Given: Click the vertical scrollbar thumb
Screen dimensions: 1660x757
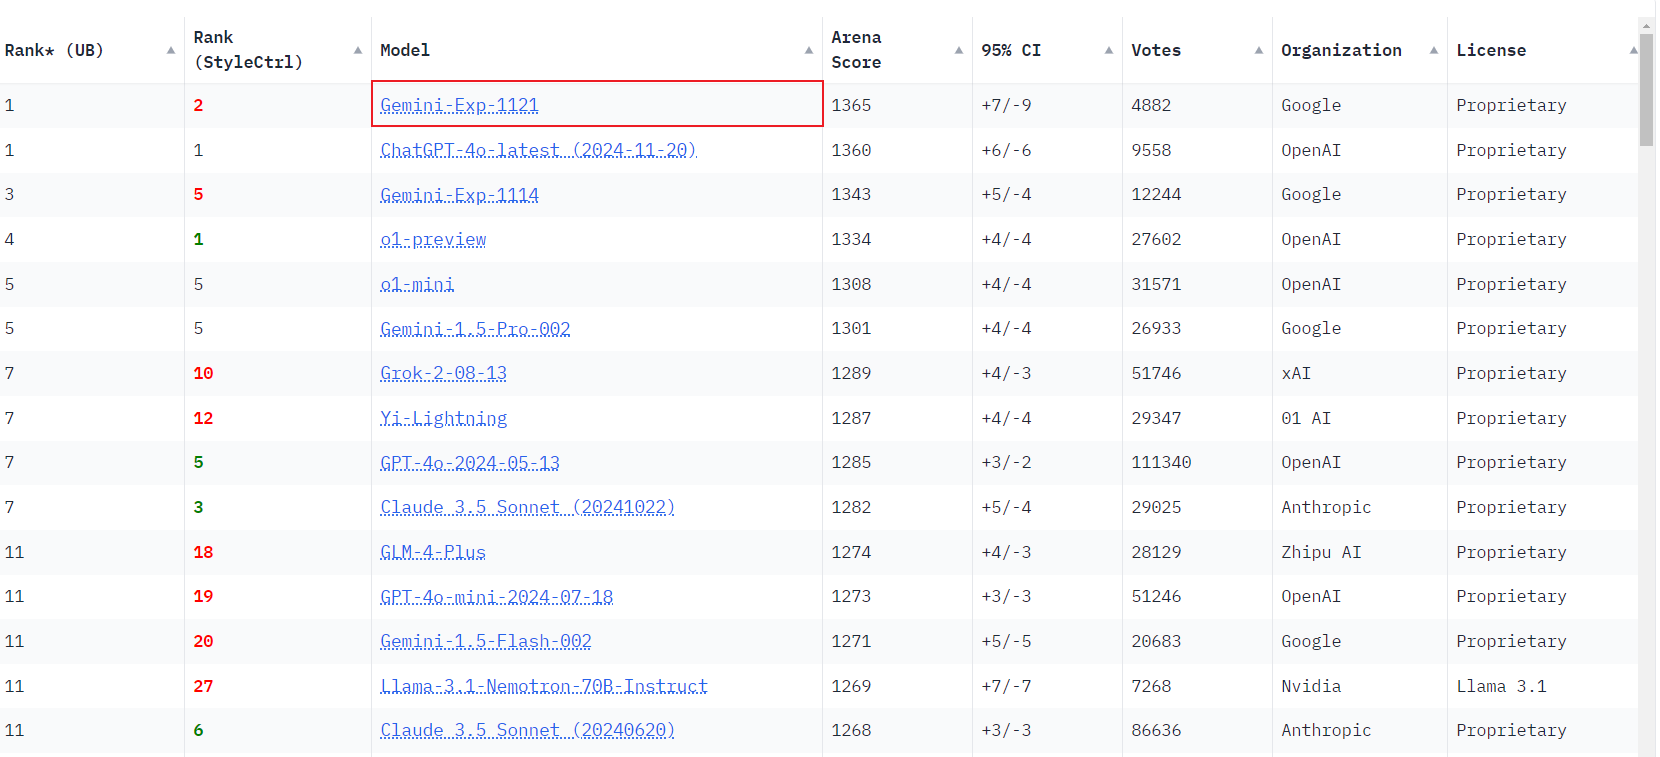Looking at the screenshot, I should (1646, 90).
